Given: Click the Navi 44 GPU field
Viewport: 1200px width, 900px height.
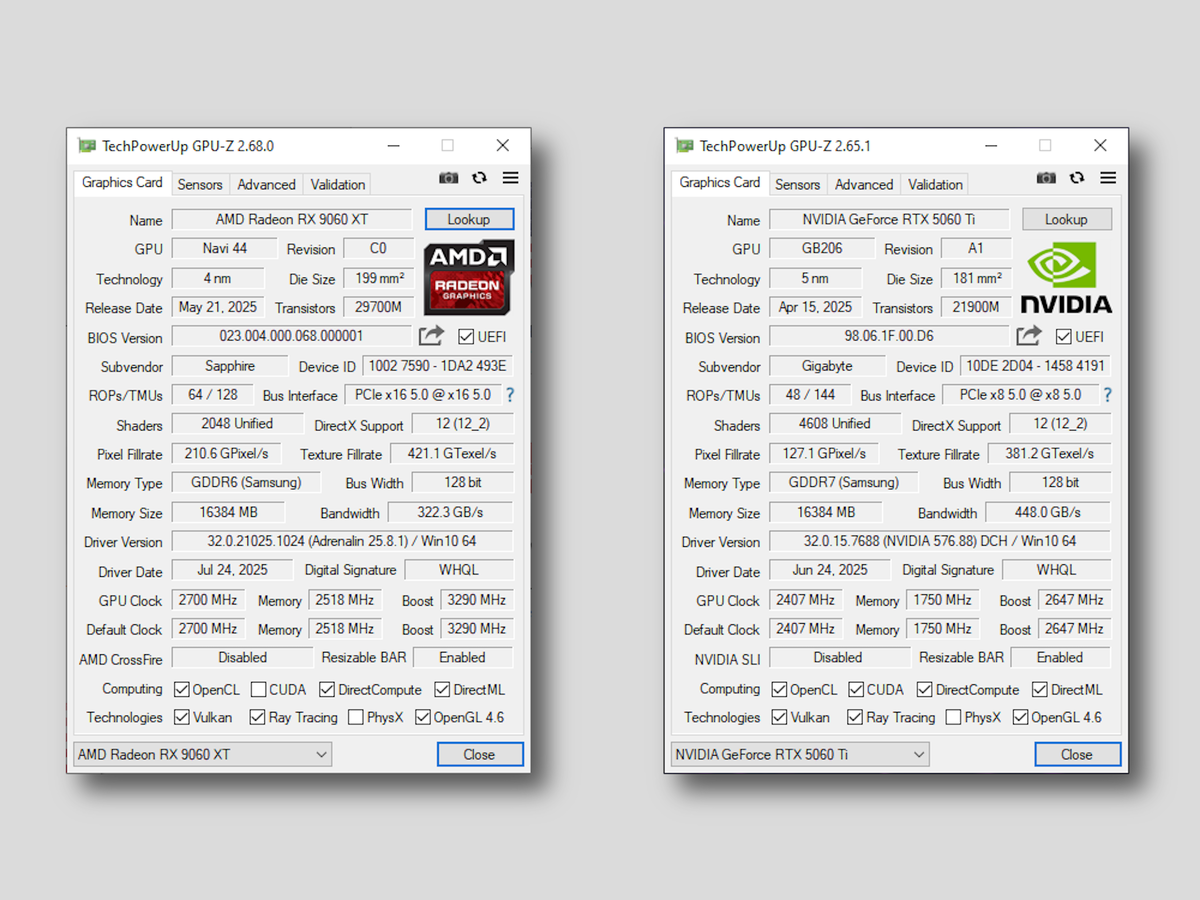Looking at the screenshot, I should pyautogui.click(x=225, y=249).
